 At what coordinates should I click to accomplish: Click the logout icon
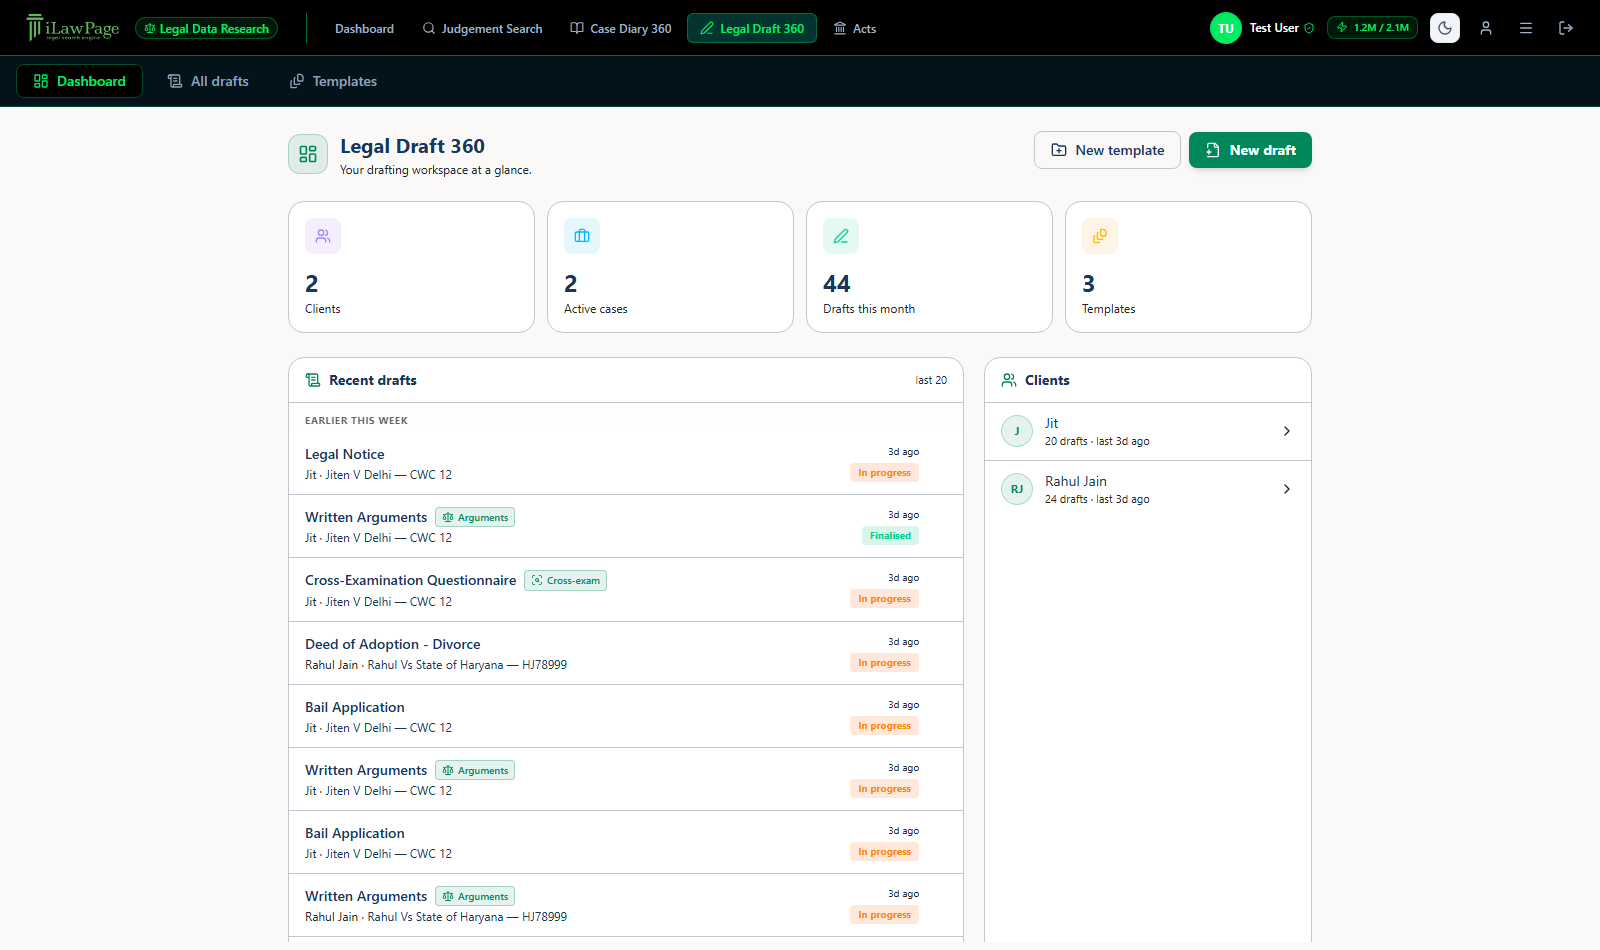point(1566,28)
